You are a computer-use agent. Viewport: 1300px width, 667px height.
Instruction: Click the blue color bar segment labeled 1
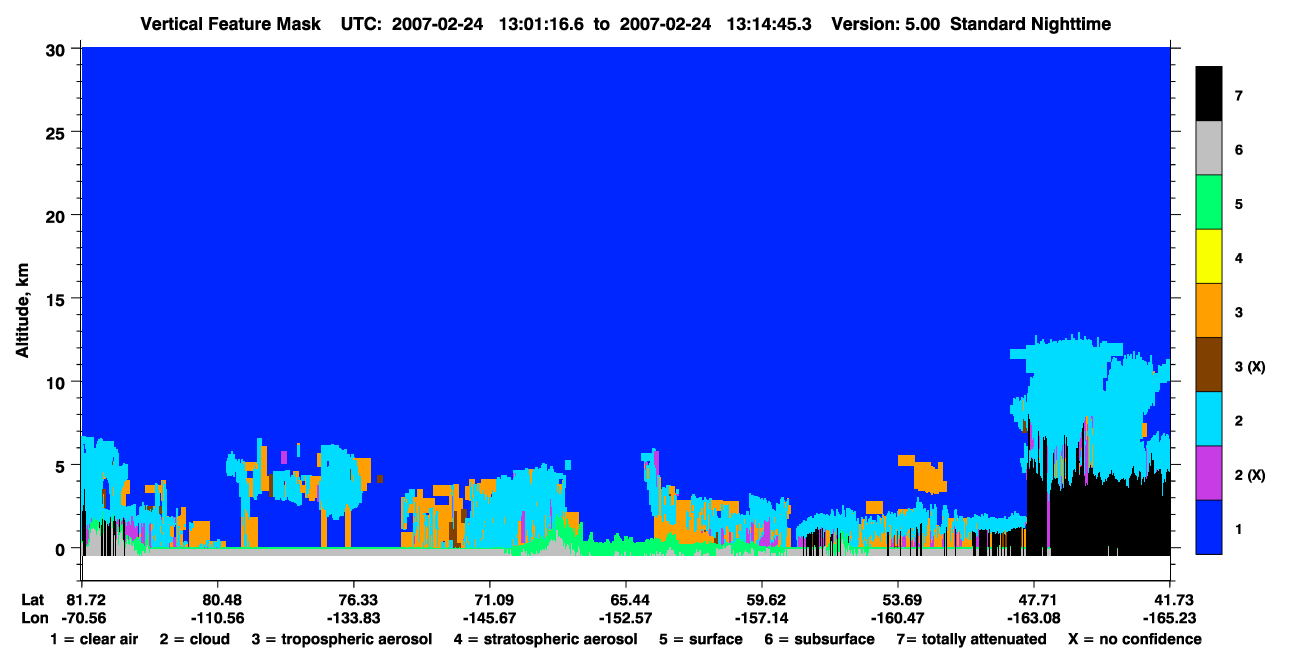click(1209, 527)
